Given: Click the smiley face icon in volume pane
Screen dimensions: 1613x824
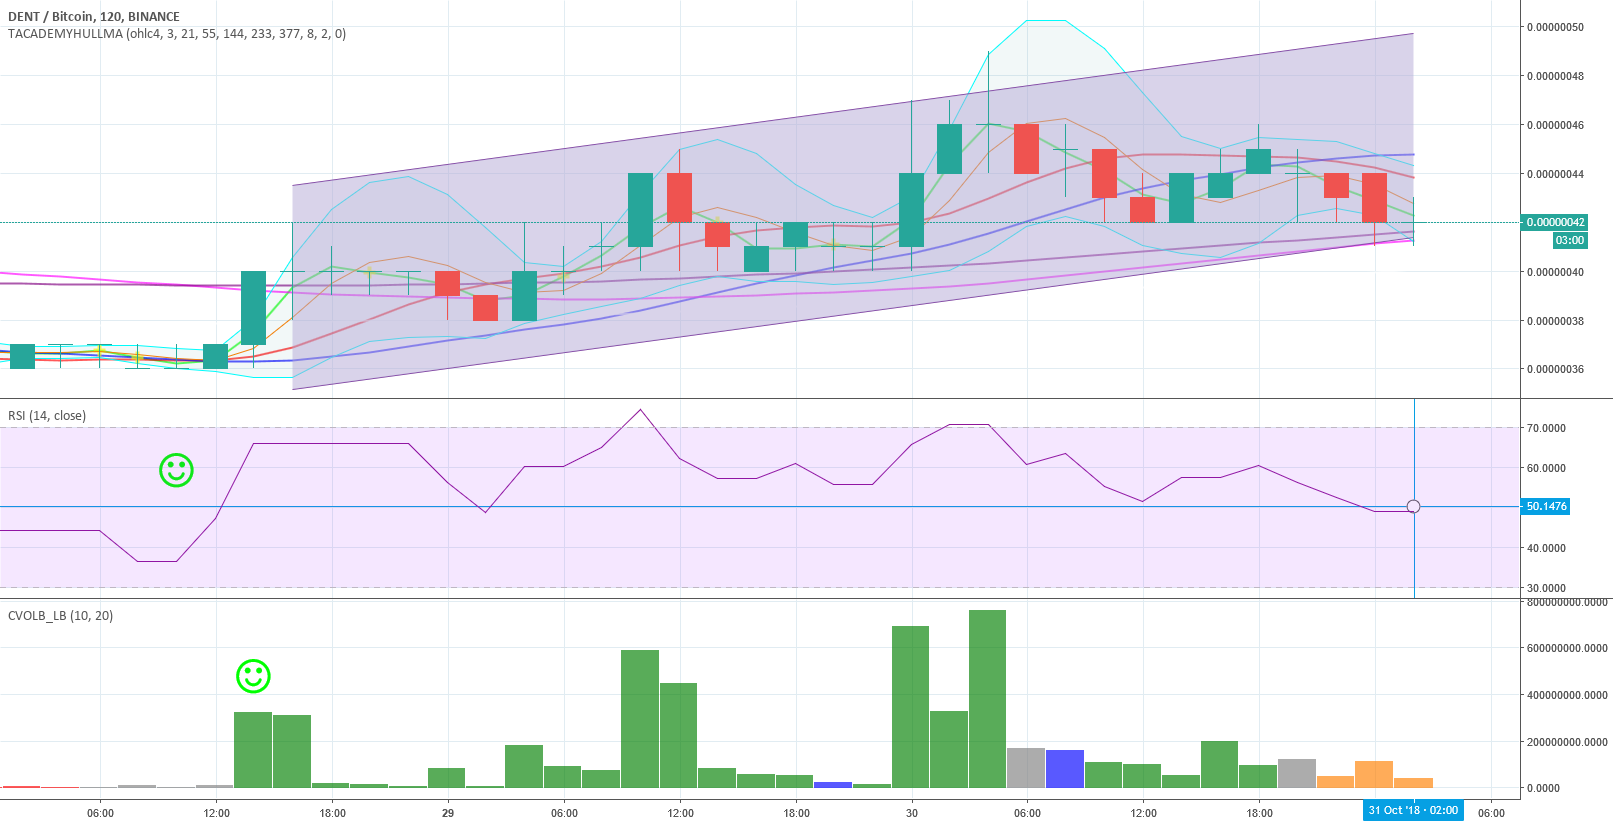Looking at the screenshot, I should click(253, 676).
